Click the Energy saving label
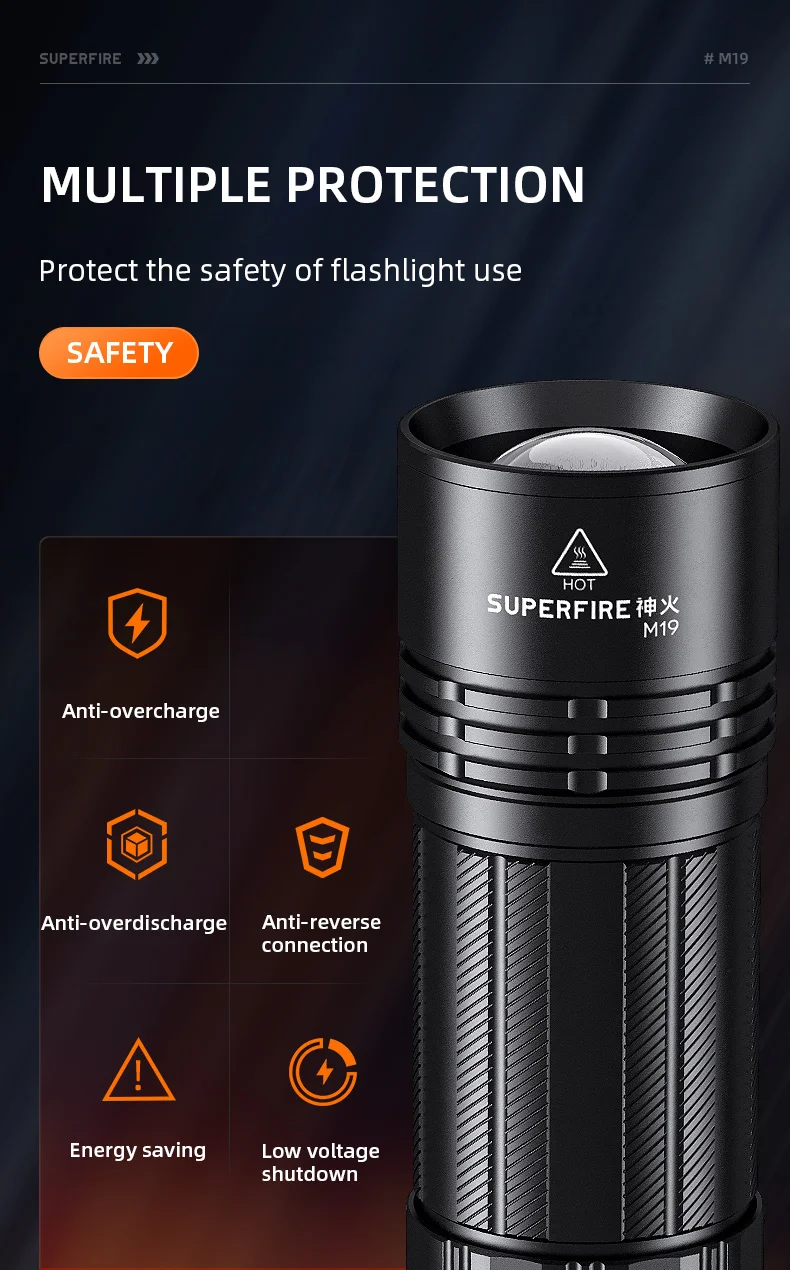The width and height of the screenshot is (790, 1270). coord(138,1150)
